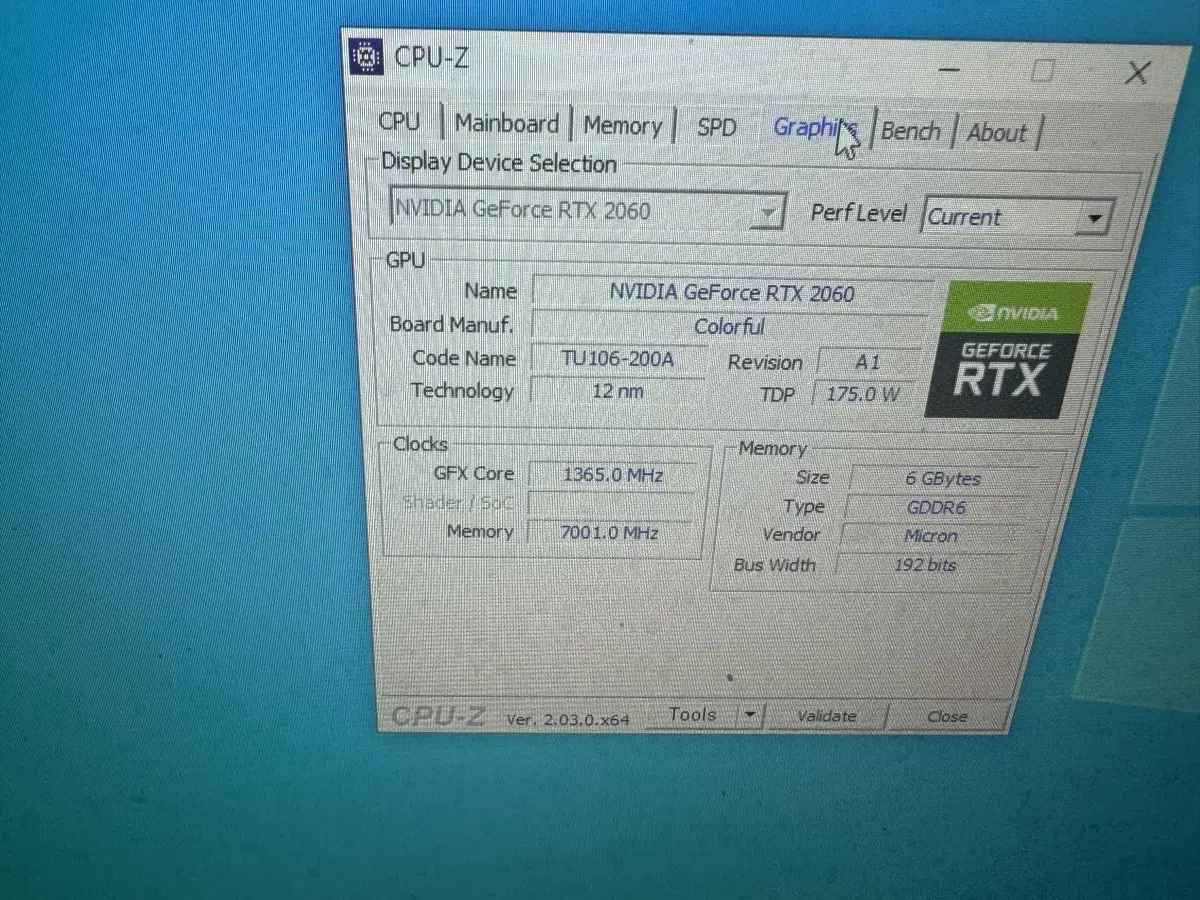Minimize the CPU-Z window

click(x=950, y=70)
